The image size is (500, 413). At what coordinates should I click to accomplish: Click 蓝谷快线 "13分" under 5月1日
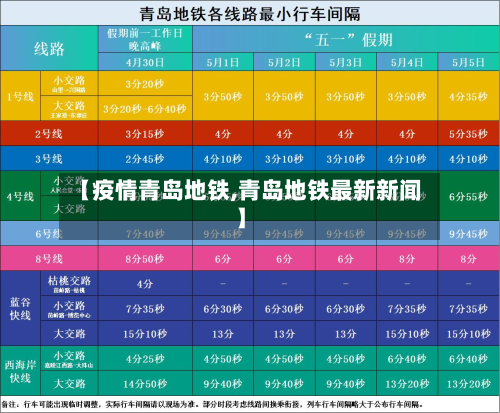[x=223, y=333]
